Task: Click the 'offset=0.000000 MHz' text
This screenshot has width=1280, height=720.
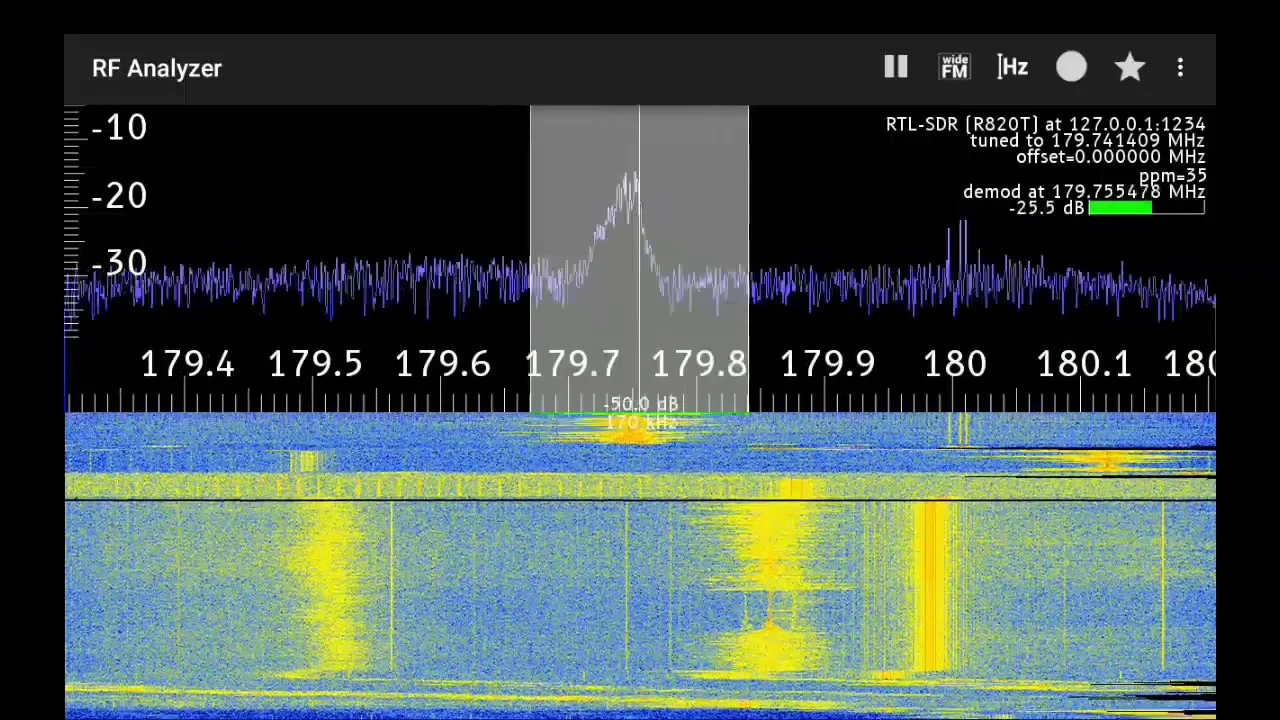Action: (1110, 157)
